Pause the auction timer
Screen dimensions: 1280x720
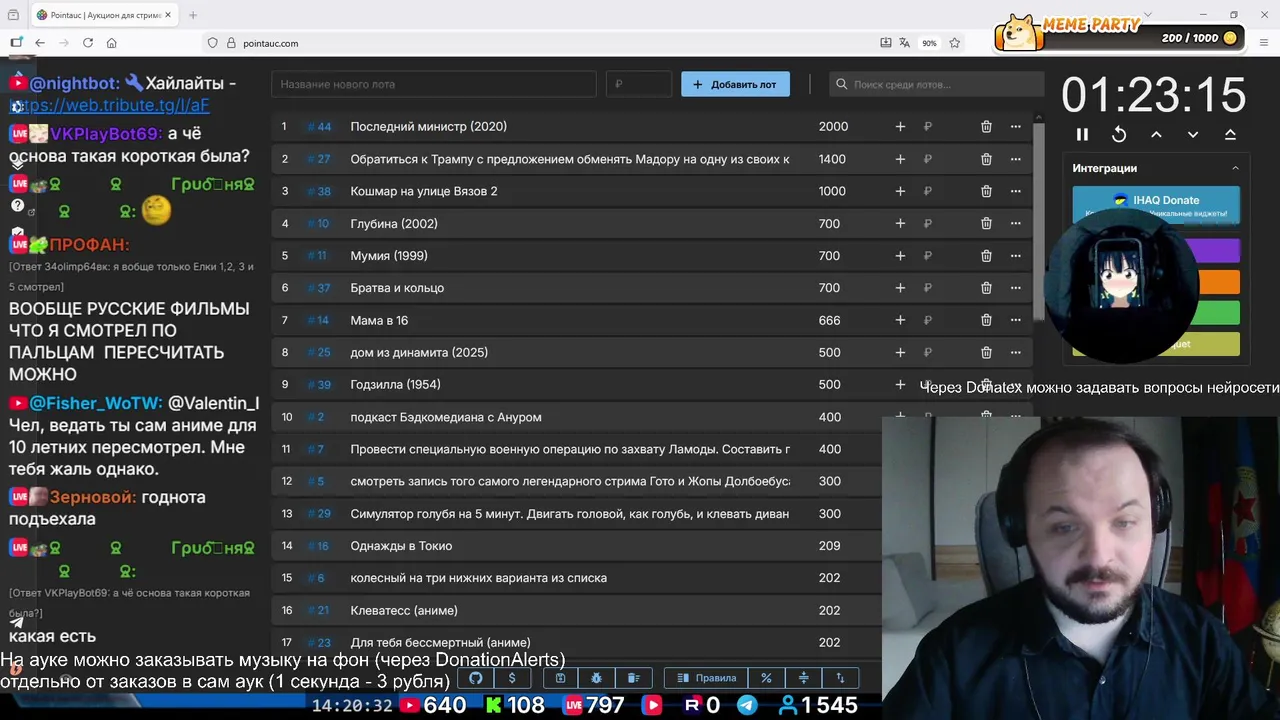click(x=1082, y=134)
